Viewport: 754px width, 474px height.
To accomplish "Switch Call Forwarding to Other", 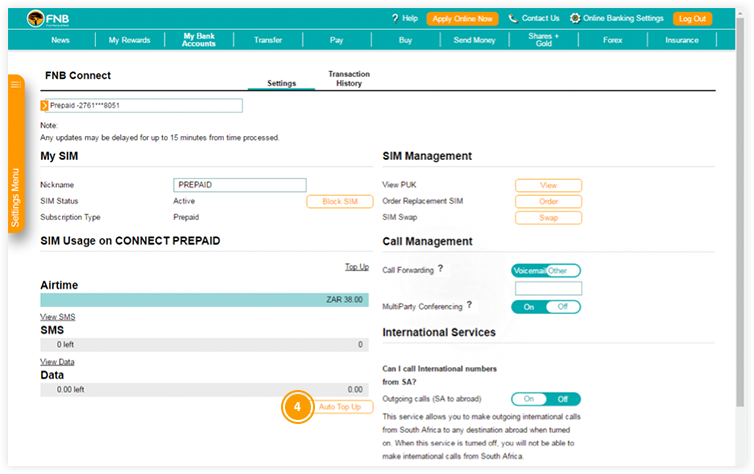I will (562, 271).
